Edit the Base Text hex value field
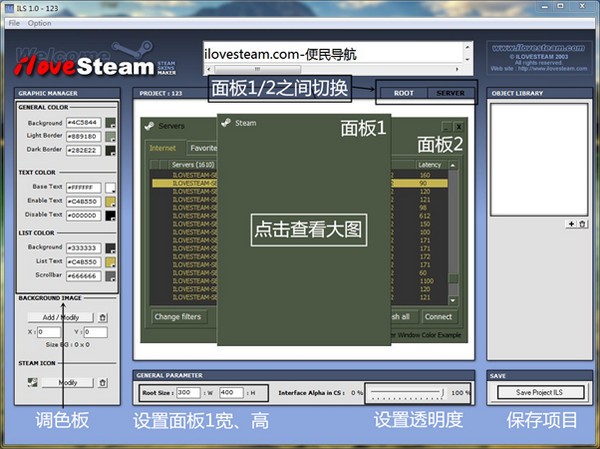Image resolution: width=600 pixels, height=449 pixels. tap(84, 188)
